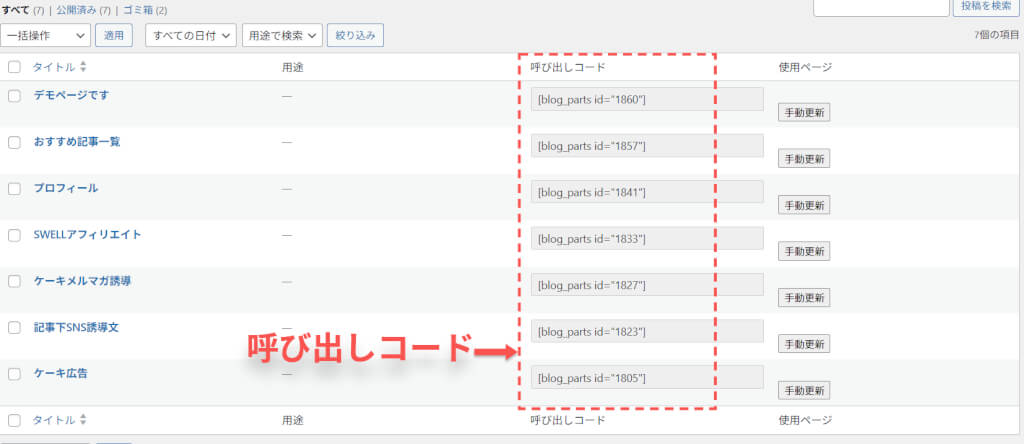Open the 用途で検索 dropdown

(283, 35)
